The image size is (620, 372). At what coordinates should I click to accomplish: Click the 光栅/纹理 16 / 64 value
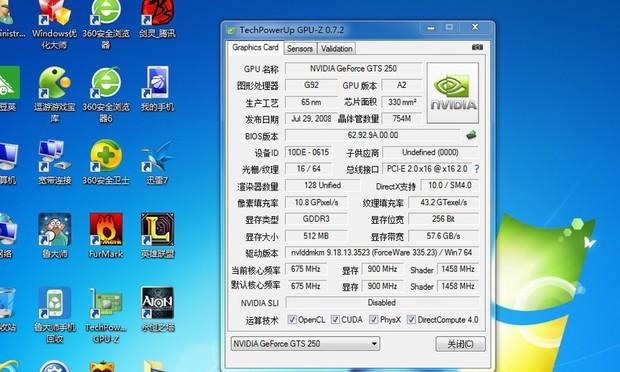click(x=308, y=169)
